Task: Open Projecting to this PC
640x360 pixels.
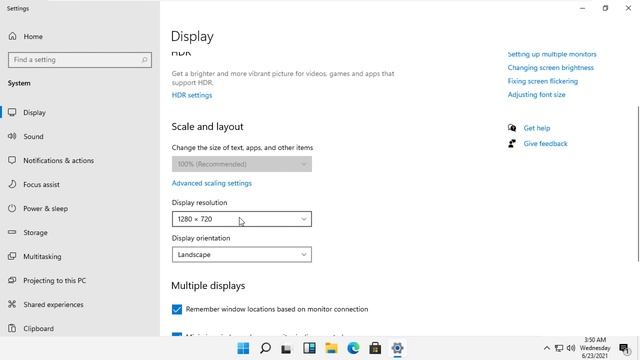Action: click(54, 280)
